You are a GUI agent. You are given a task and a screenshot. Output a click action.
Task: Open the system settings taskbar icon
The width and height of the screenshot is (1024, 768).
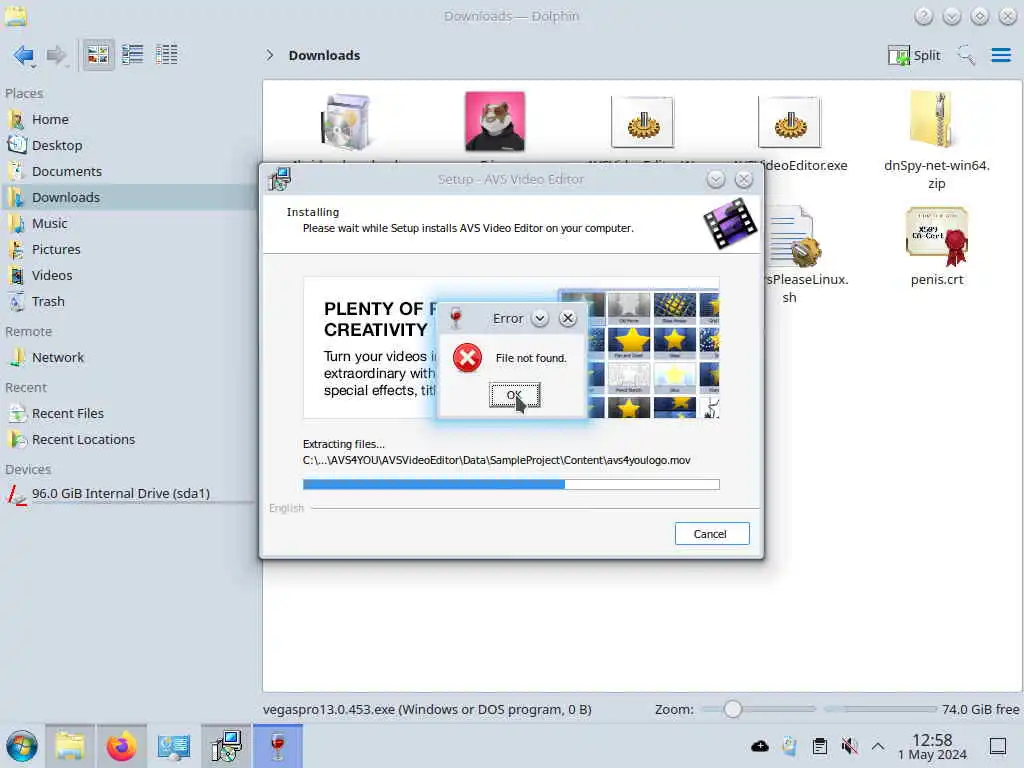pyautogui.click(x=173, y=746)
